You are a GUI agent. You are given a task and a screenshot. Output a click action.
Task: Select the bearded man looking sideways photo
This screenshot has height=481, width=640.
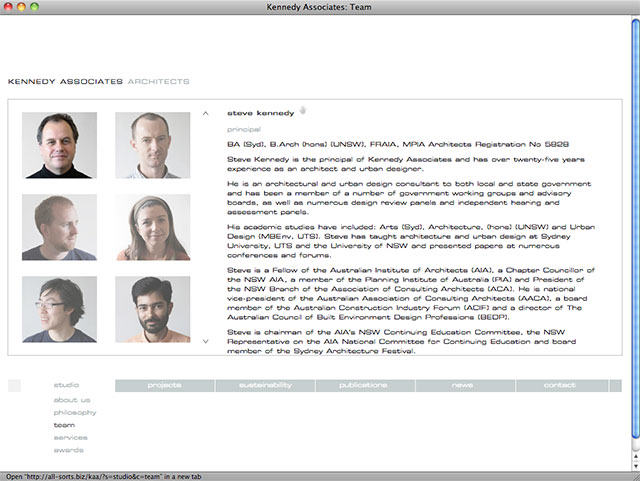(x=60, y=227)
